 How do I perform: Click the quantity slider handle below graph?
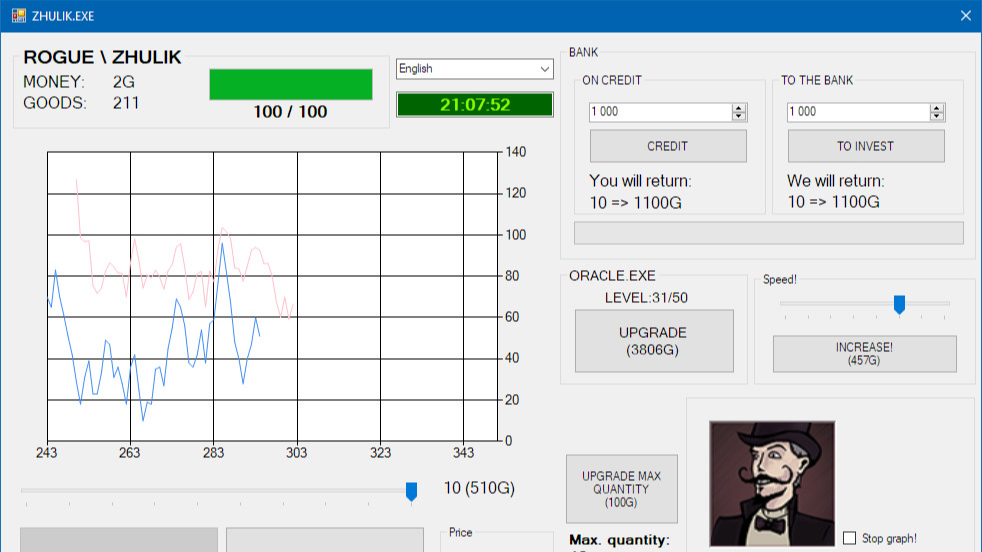pos(411,491)
